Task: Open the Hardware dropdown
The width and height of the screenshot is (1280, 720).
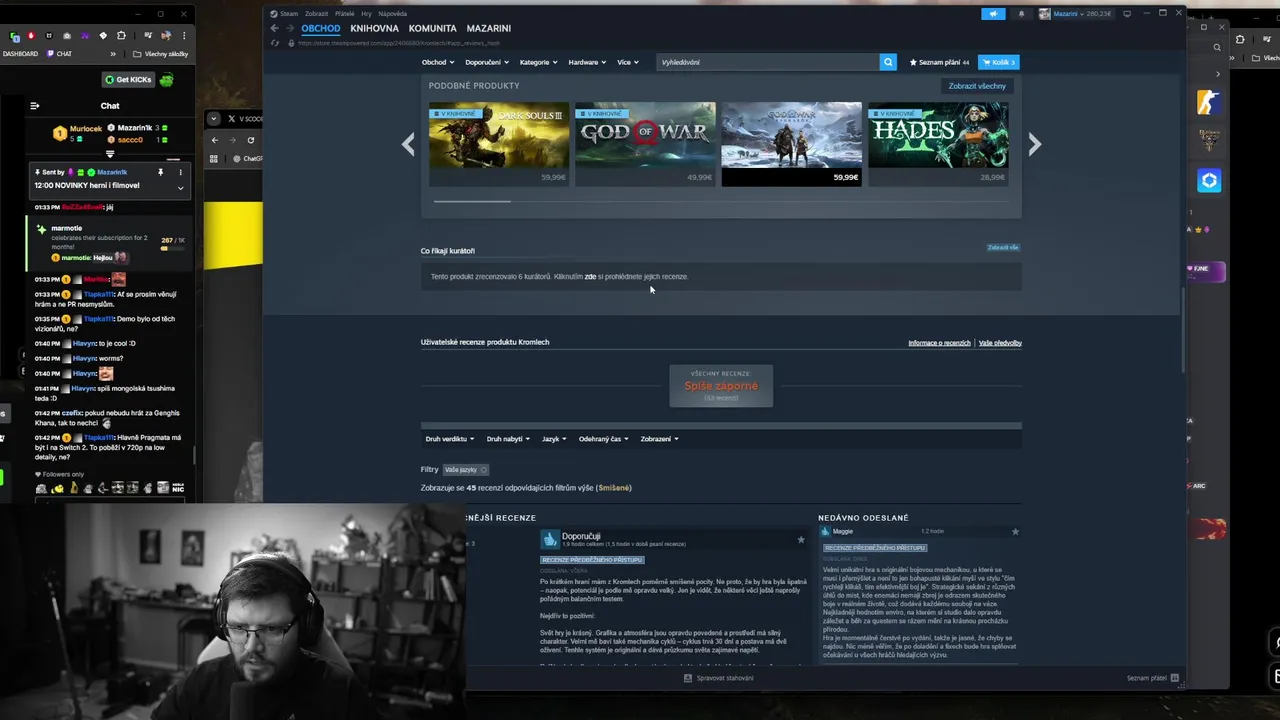Action: coord(587,62)
